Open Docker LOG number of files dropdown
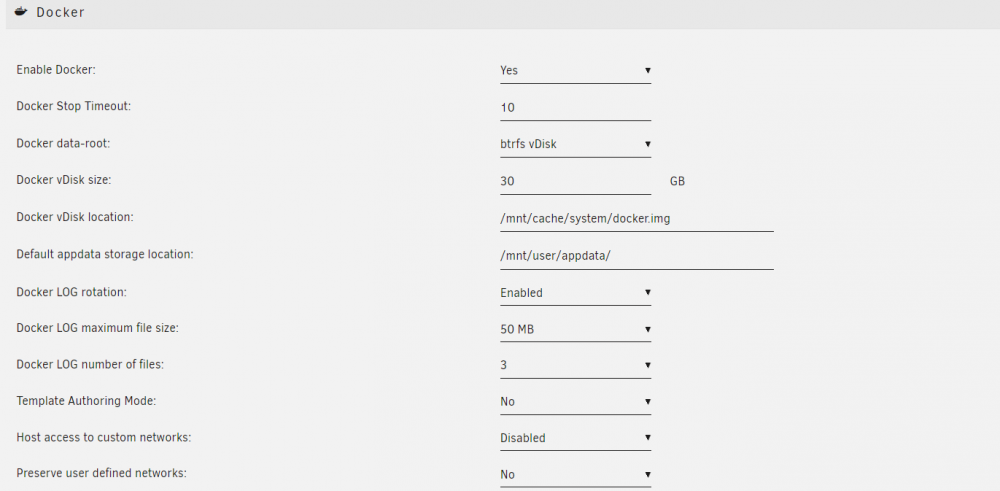 (x=575, y=365)
